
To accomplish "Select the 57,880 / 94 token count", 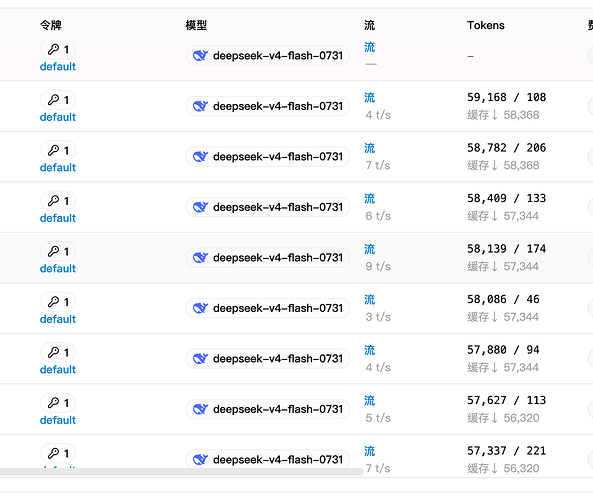I will pos(503,349).
